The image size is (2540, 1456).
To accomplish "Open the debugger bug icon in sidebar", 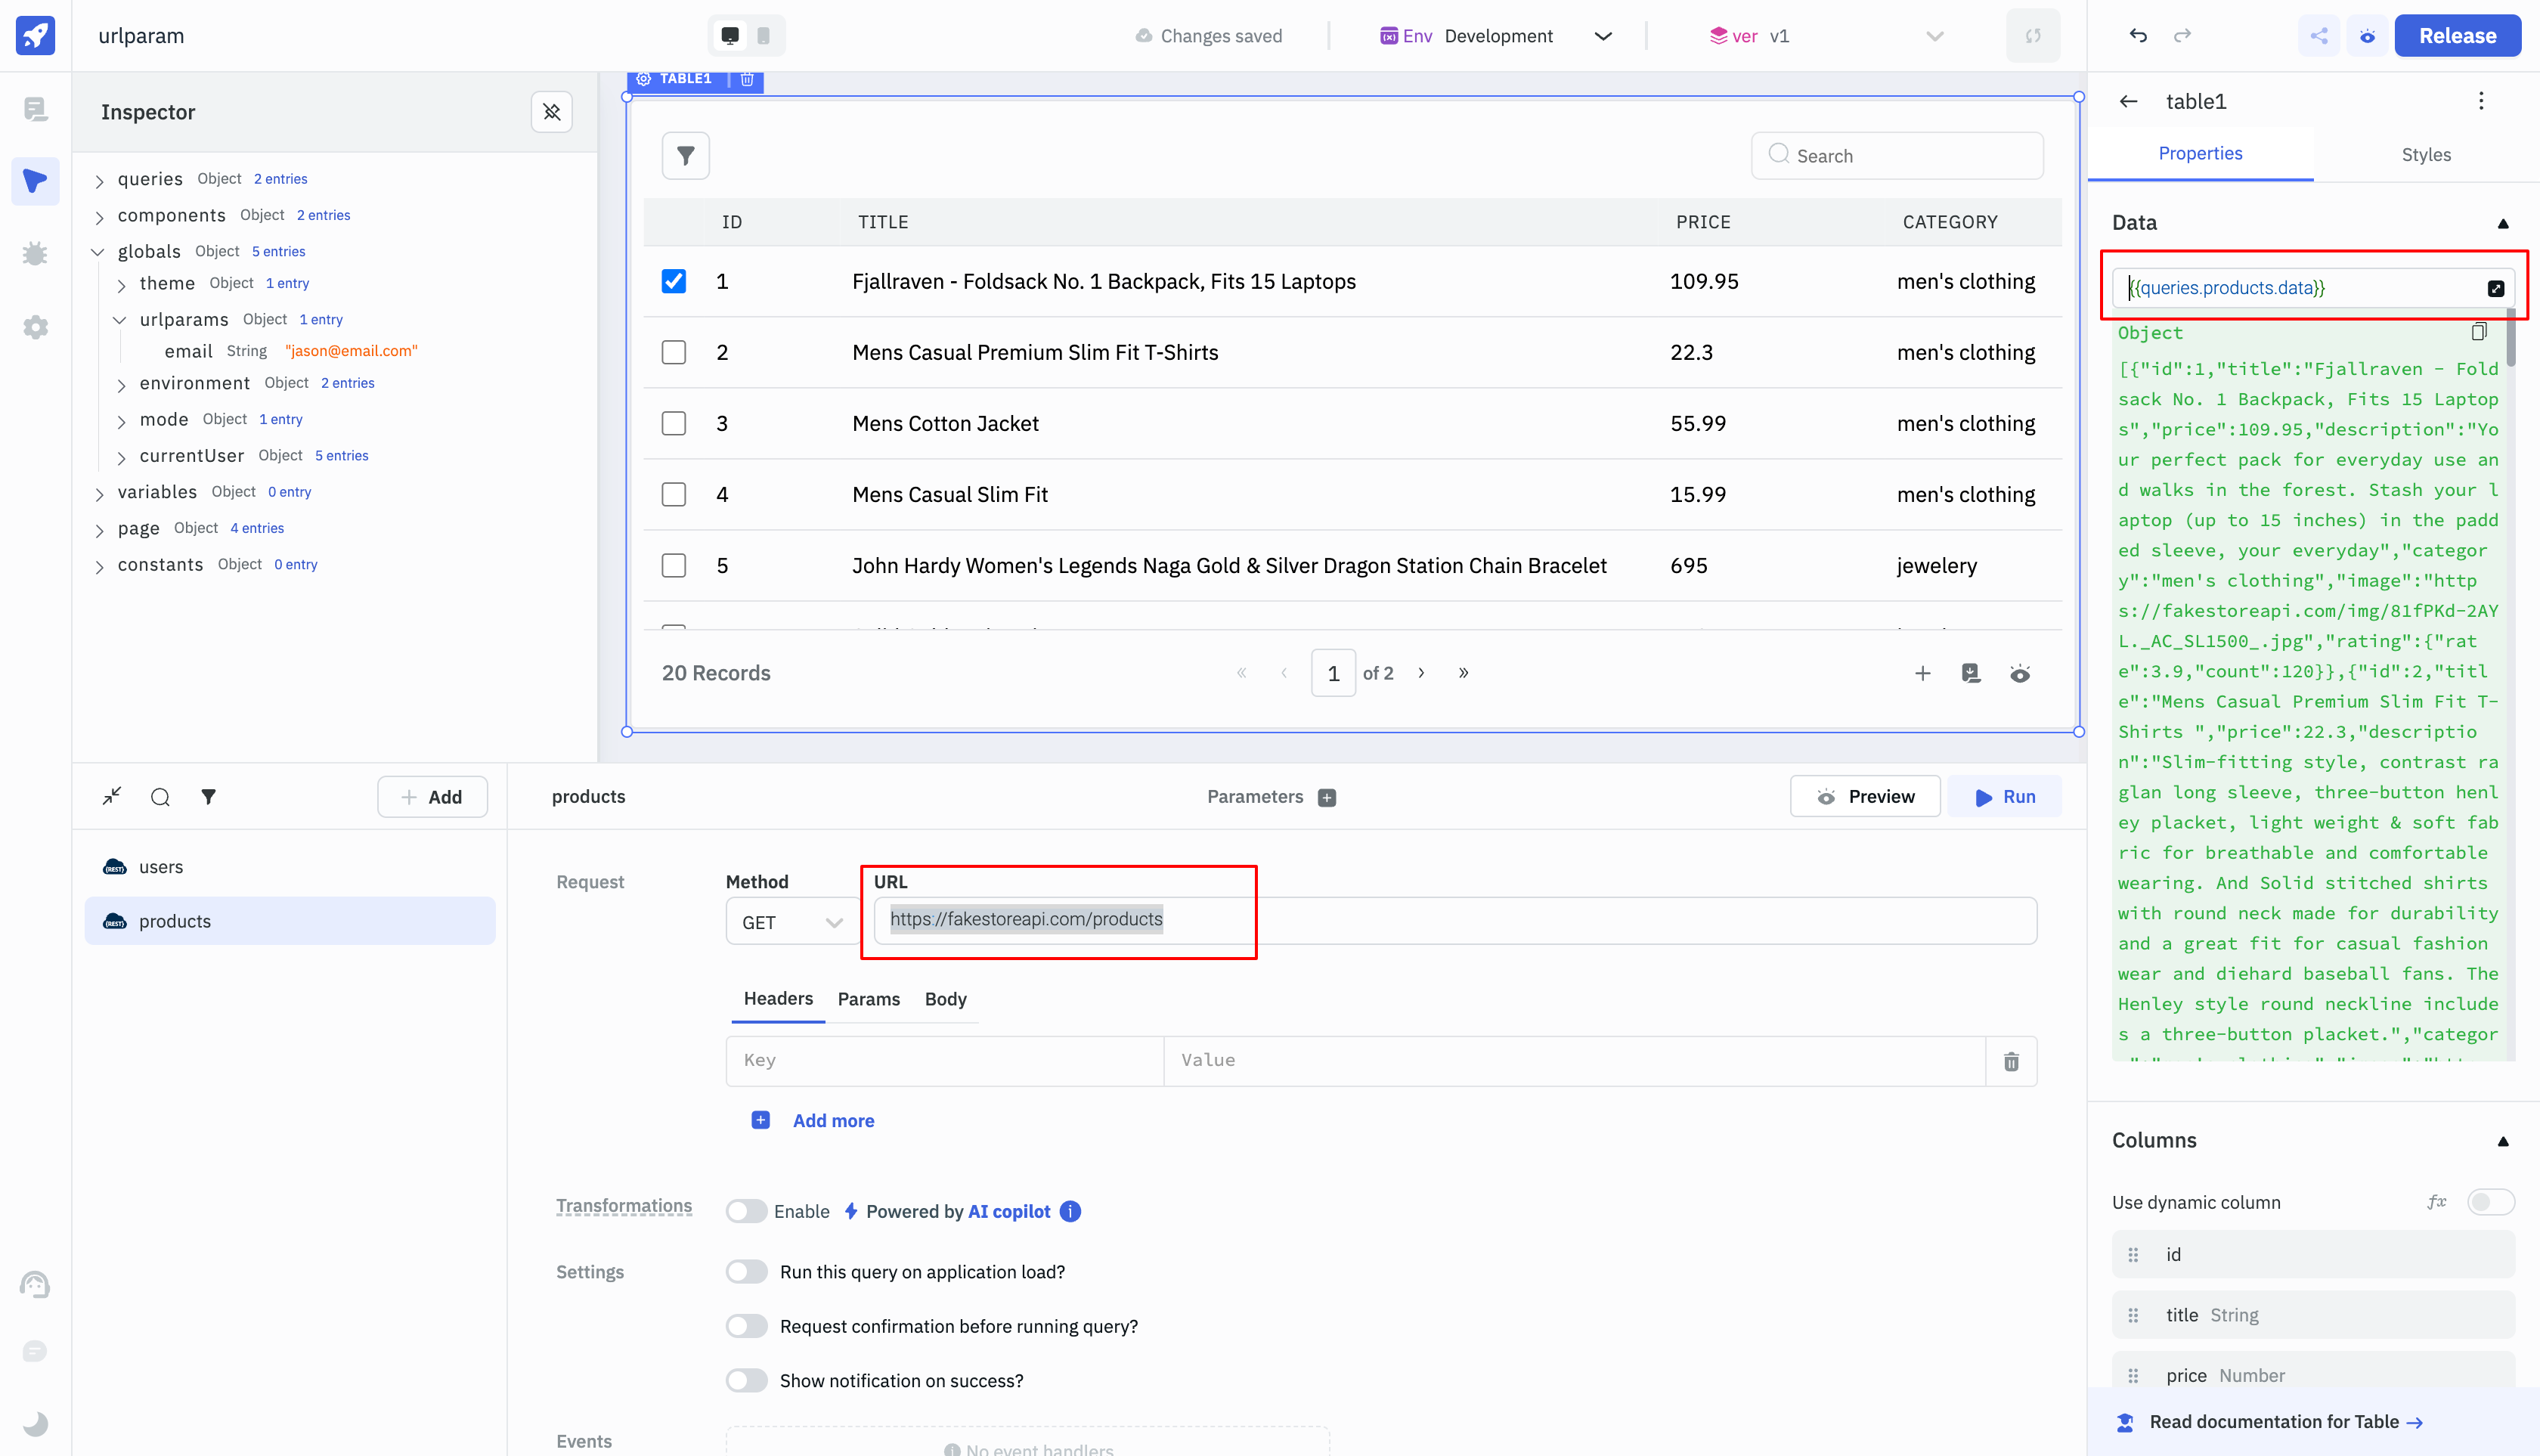I will click(x=35, y=254).
